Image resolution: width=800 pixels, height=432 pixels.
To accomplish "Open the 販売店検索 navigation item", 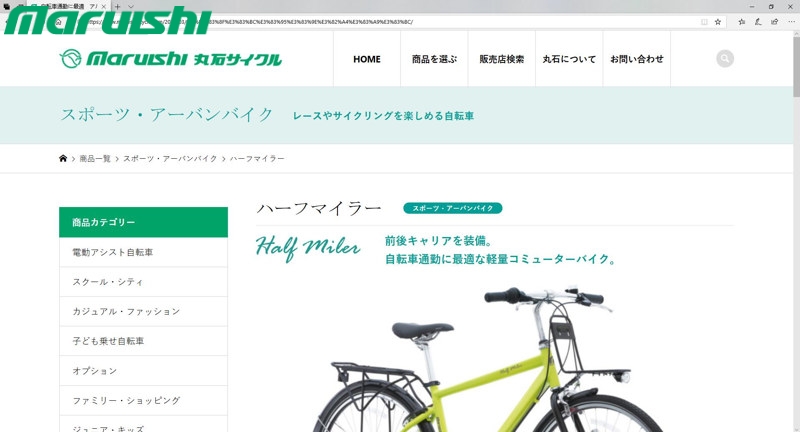I will tap(502, 59).
